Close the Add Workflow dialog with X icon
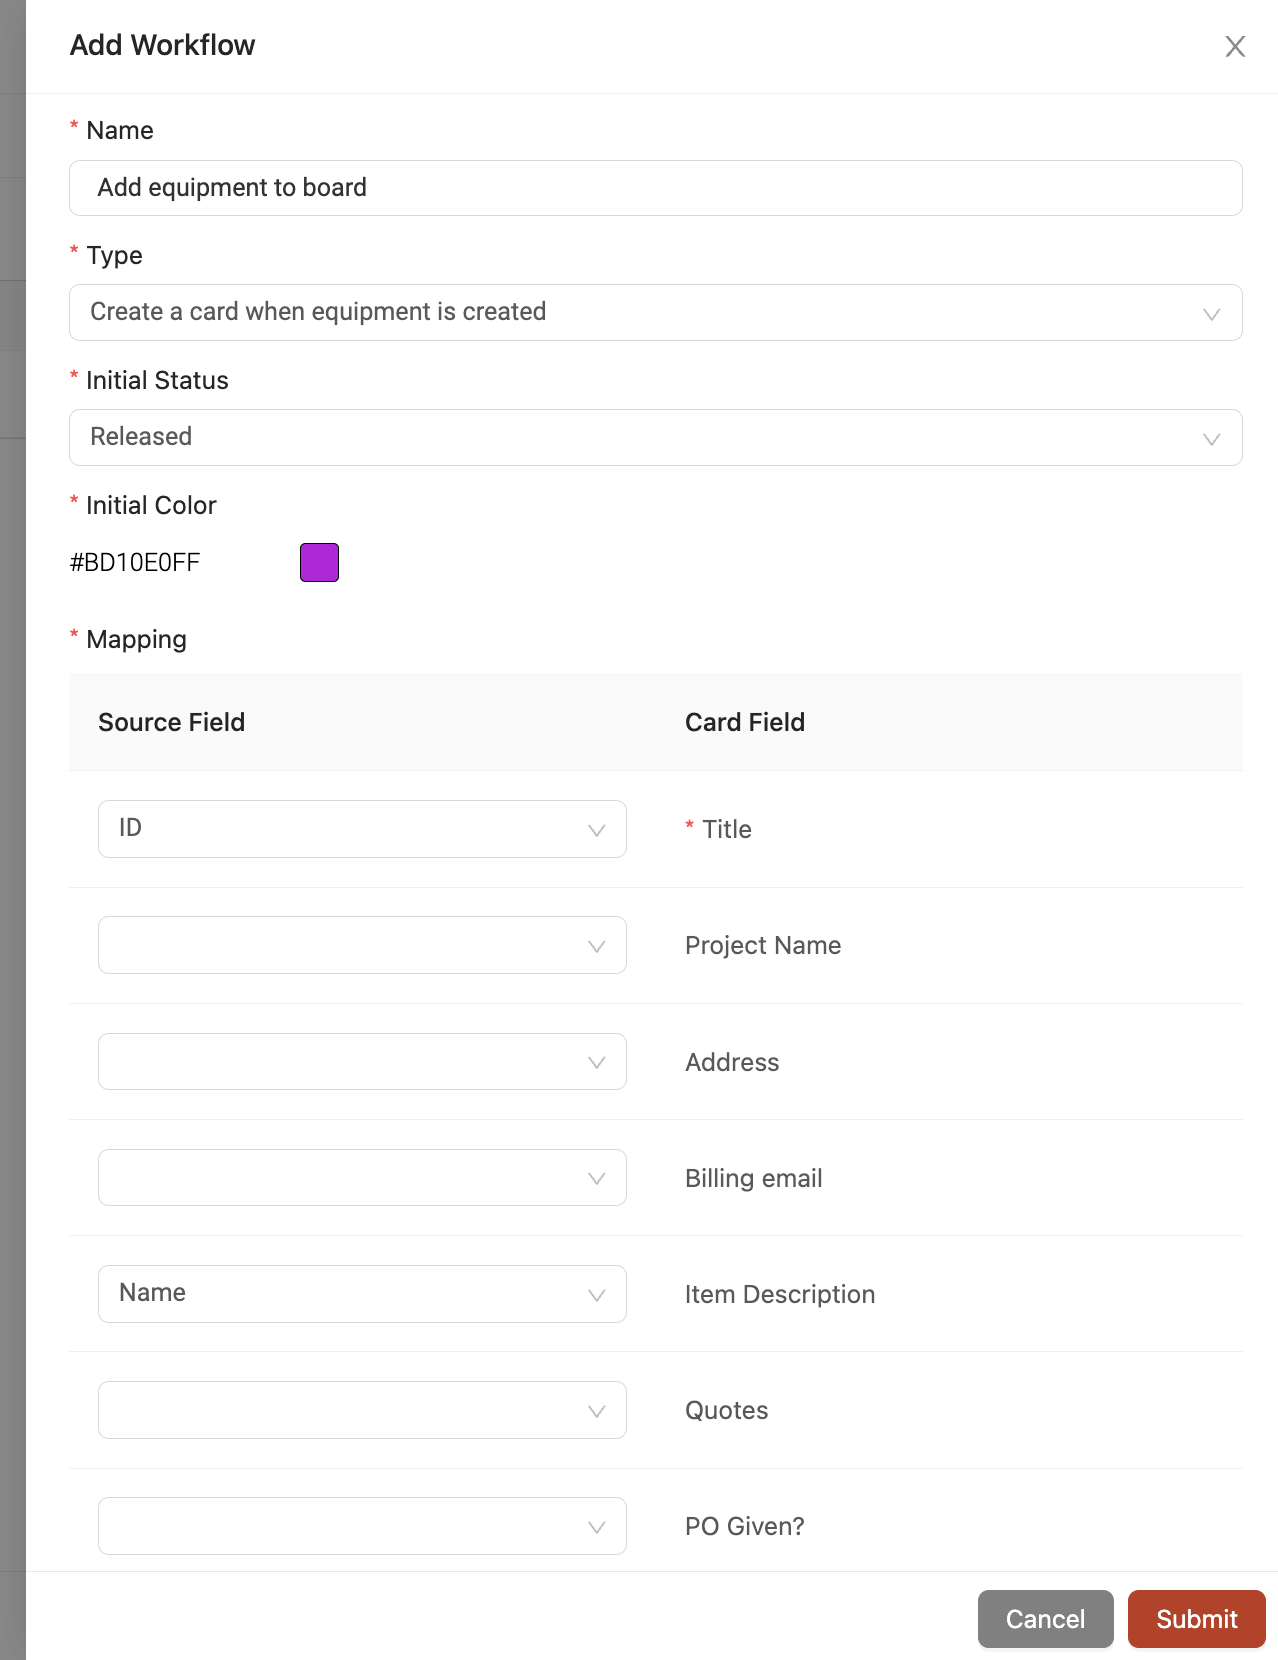 click(1235, 46)
